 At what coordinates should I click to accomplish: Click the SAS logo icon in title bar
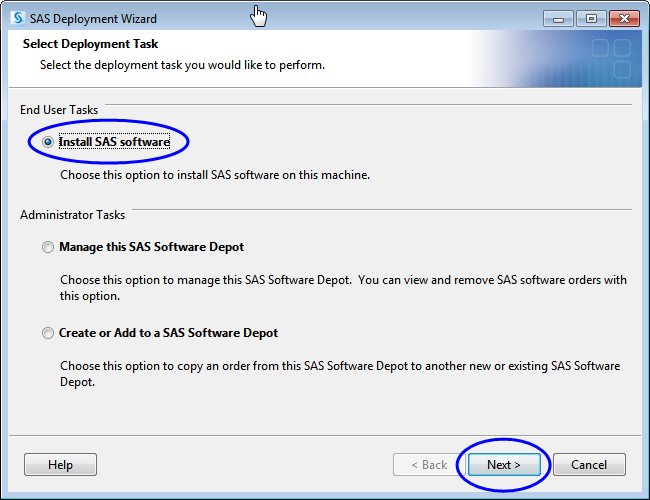pyautogui.click(x=18, y=18)
